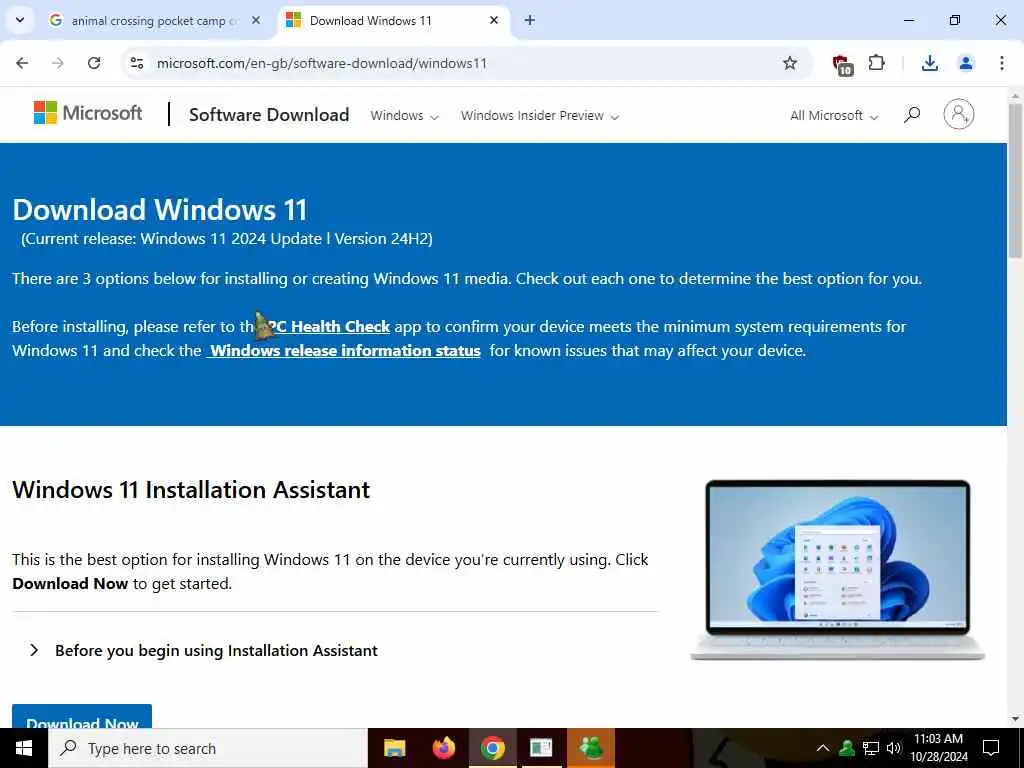Click the page vertical scrollbar
Screen dimensions: 1024x768
[1015, 180]
